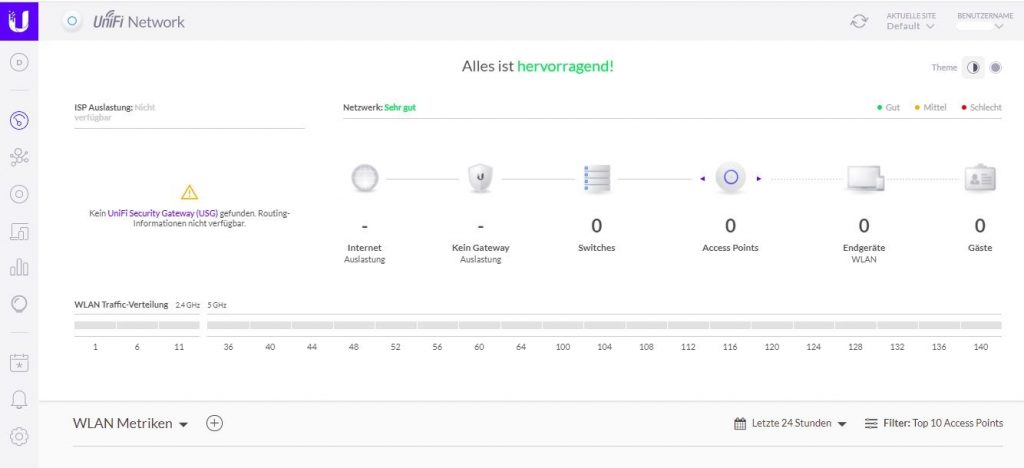Open the Events calendar icon in sidebar

[19, 363]
